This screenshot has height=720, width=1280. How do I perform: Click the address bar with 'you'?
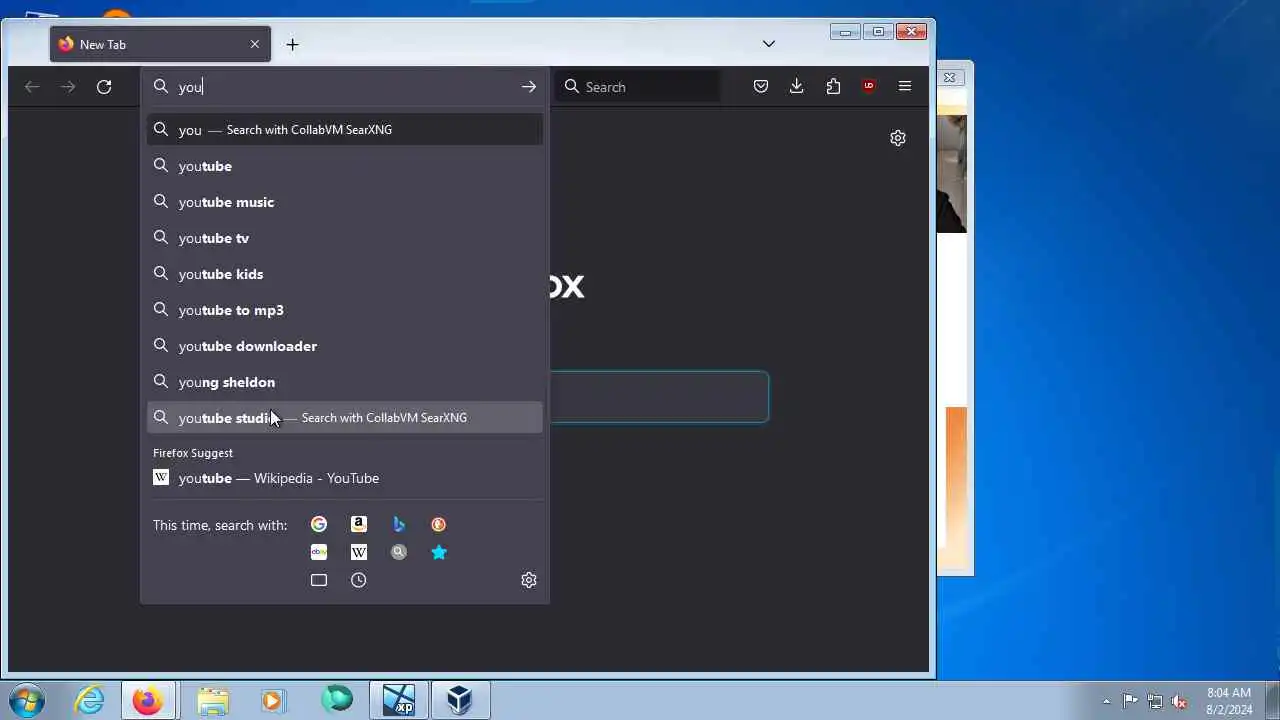coord(345,87)
